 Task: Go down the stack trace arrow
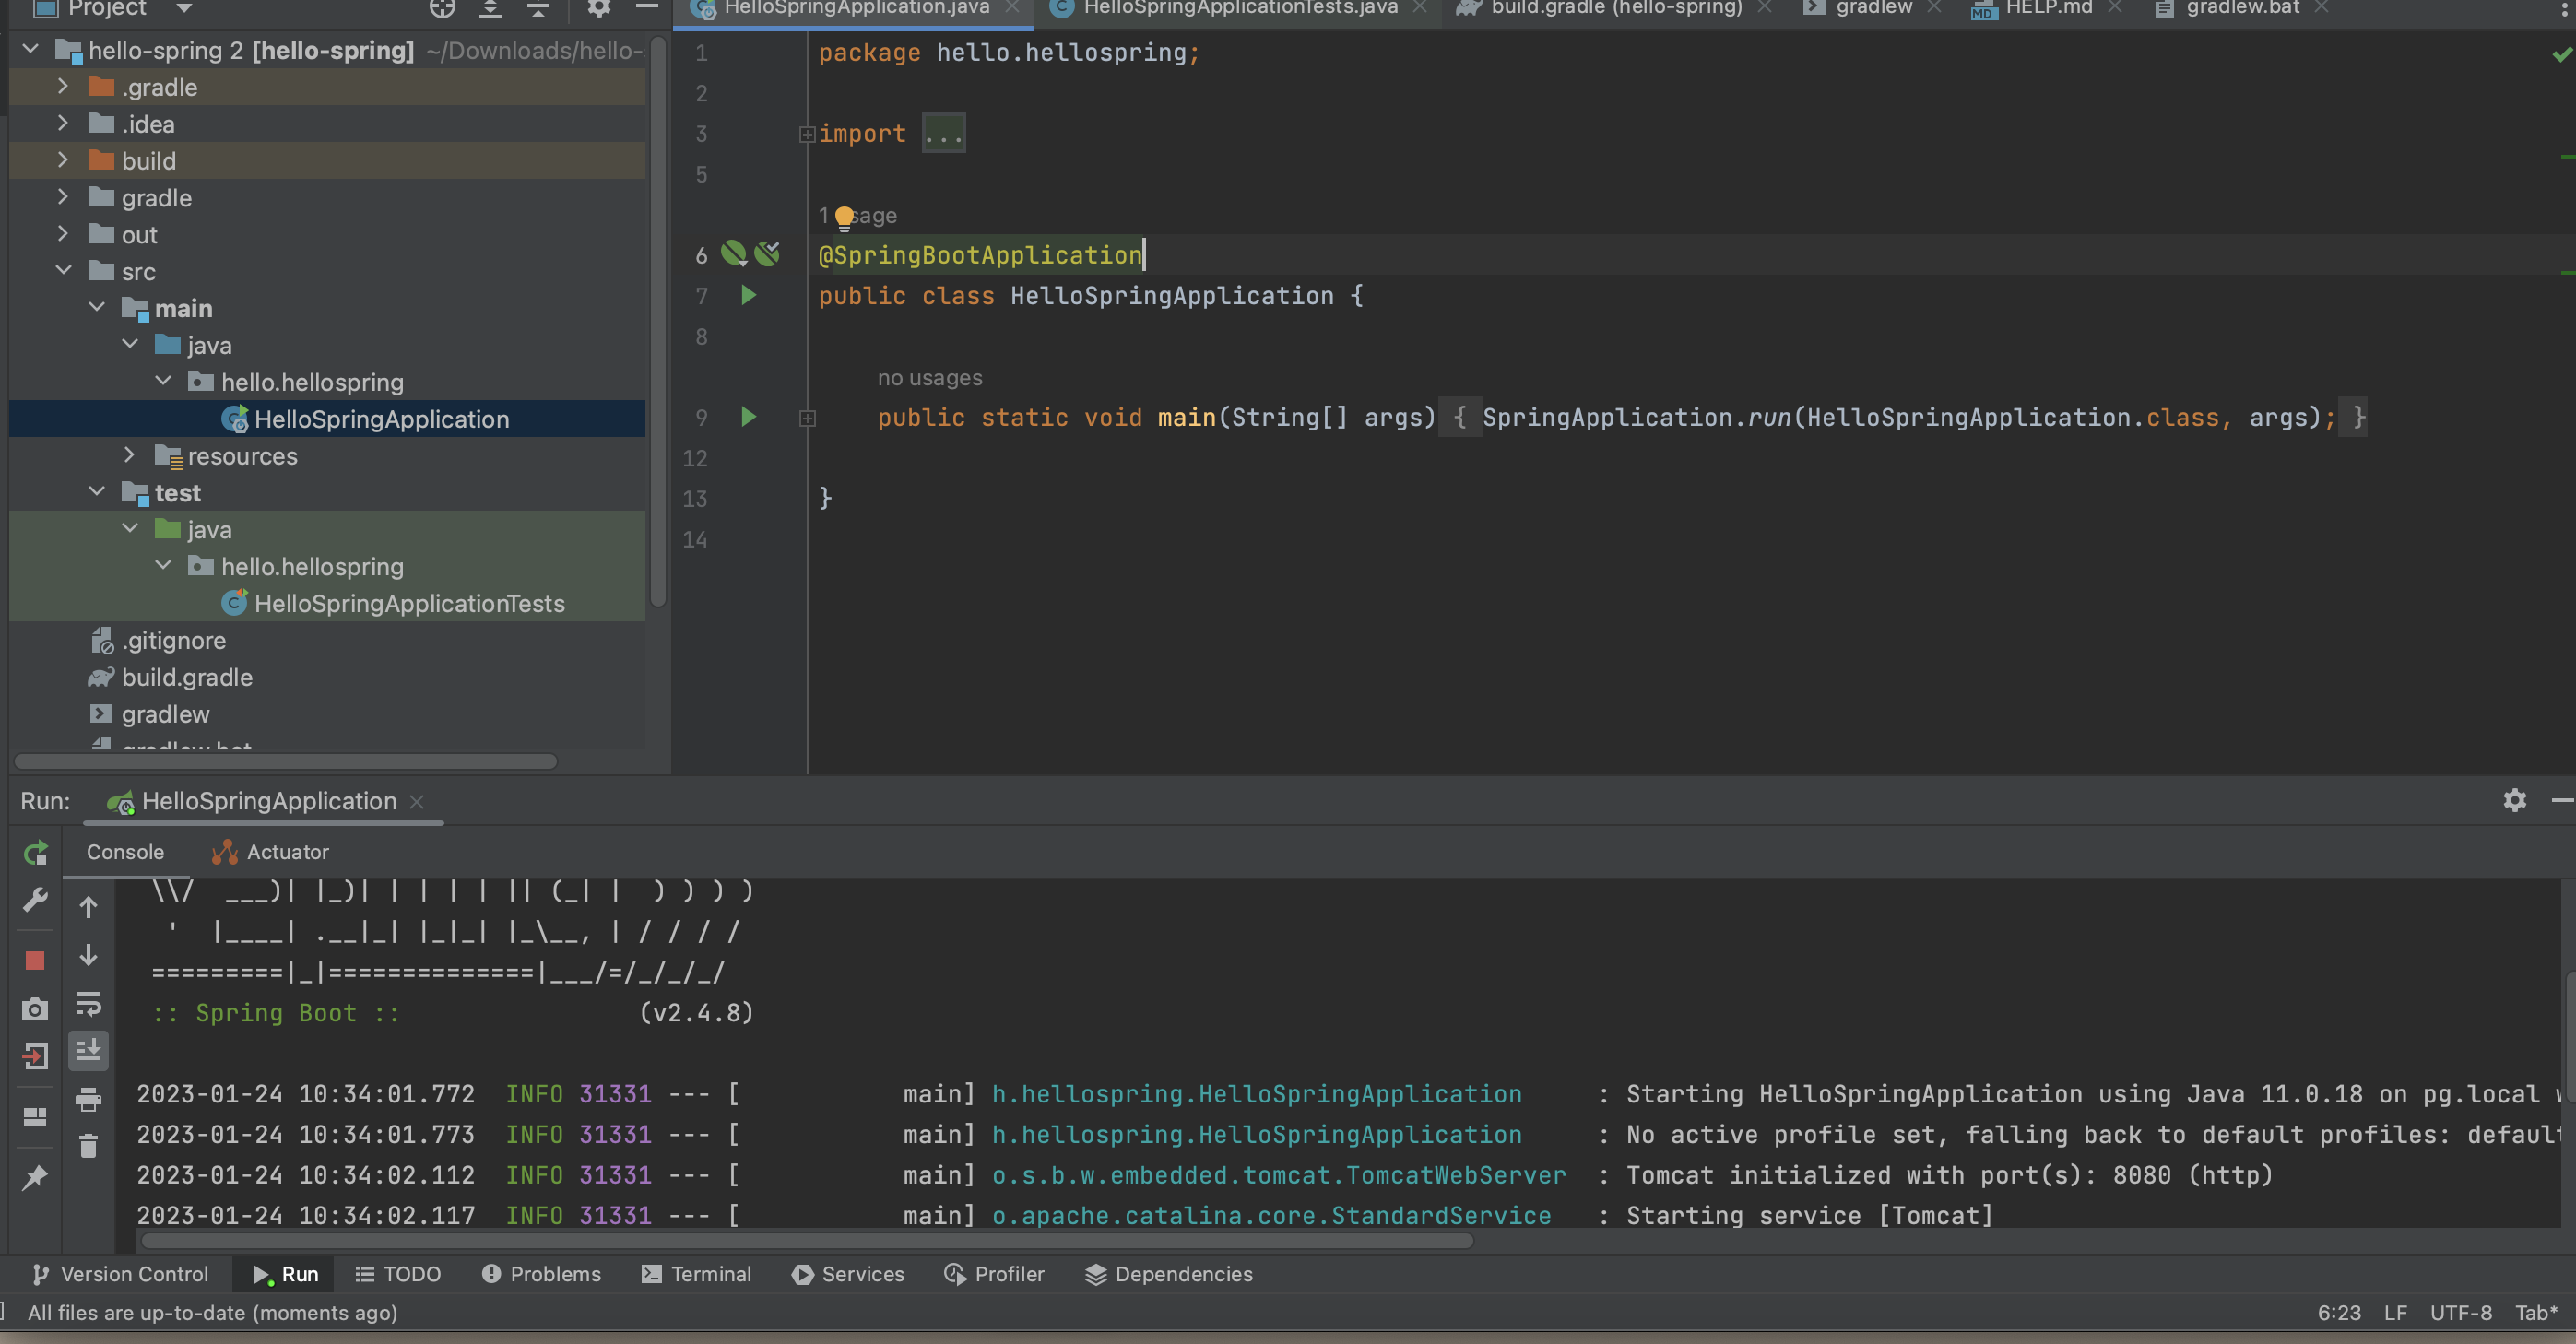[88, 956]
